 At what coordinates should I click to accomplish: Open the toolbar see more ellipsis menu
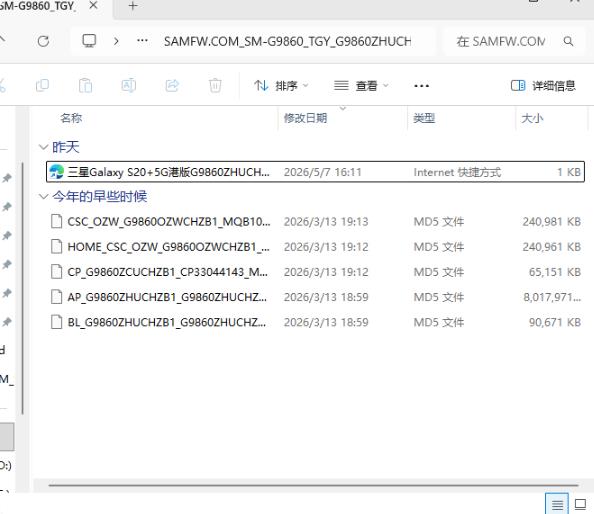click(x=421, y=86)
